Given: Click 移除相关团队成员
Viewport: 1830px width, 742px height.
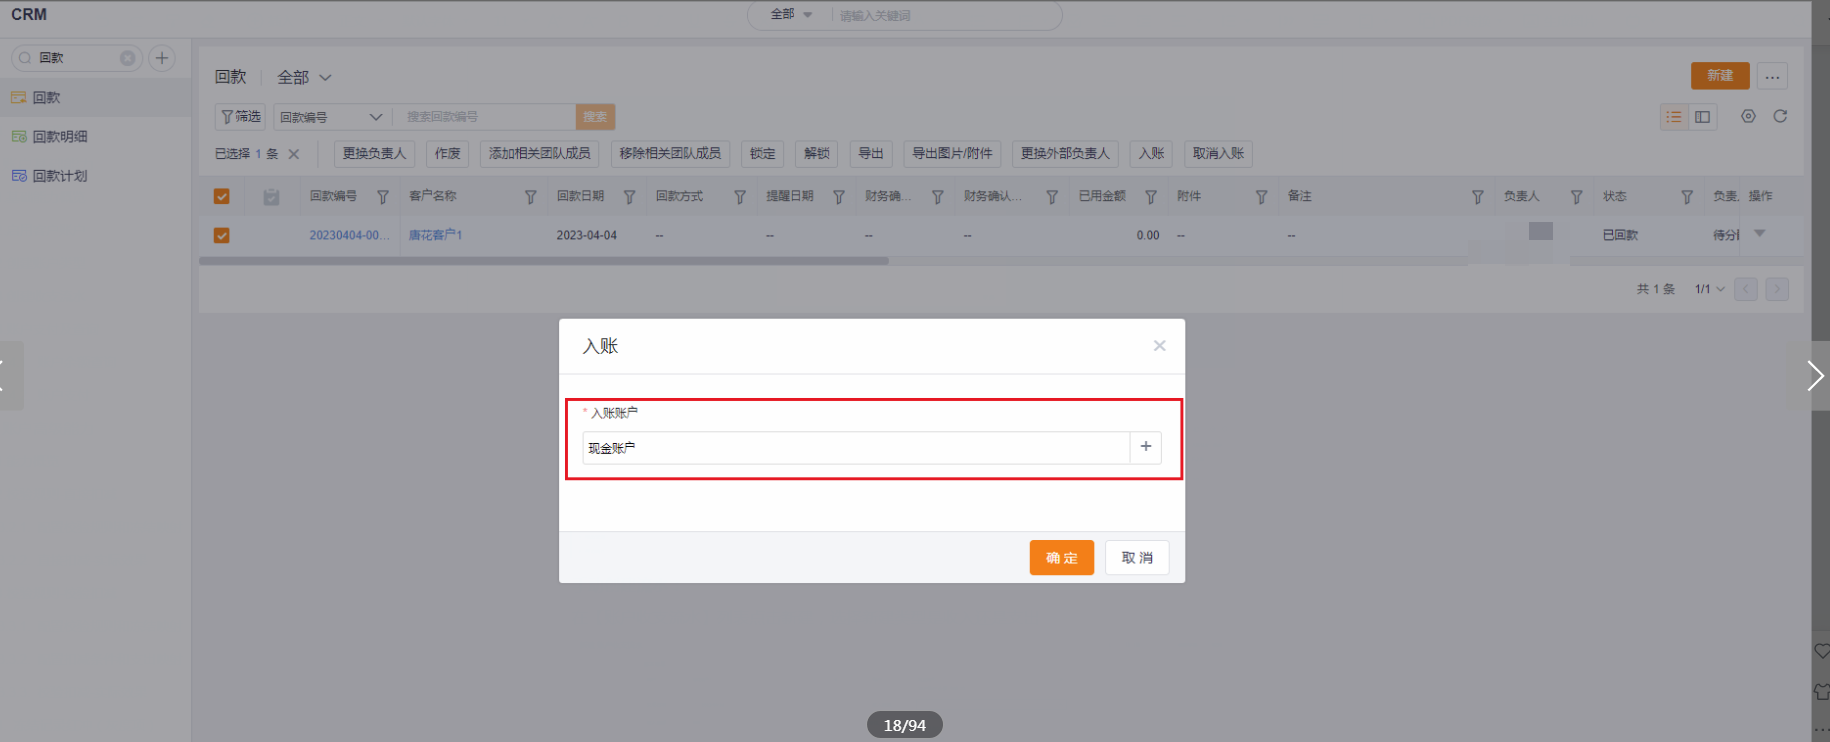Looking at the screenshot, I should (670, 153).
